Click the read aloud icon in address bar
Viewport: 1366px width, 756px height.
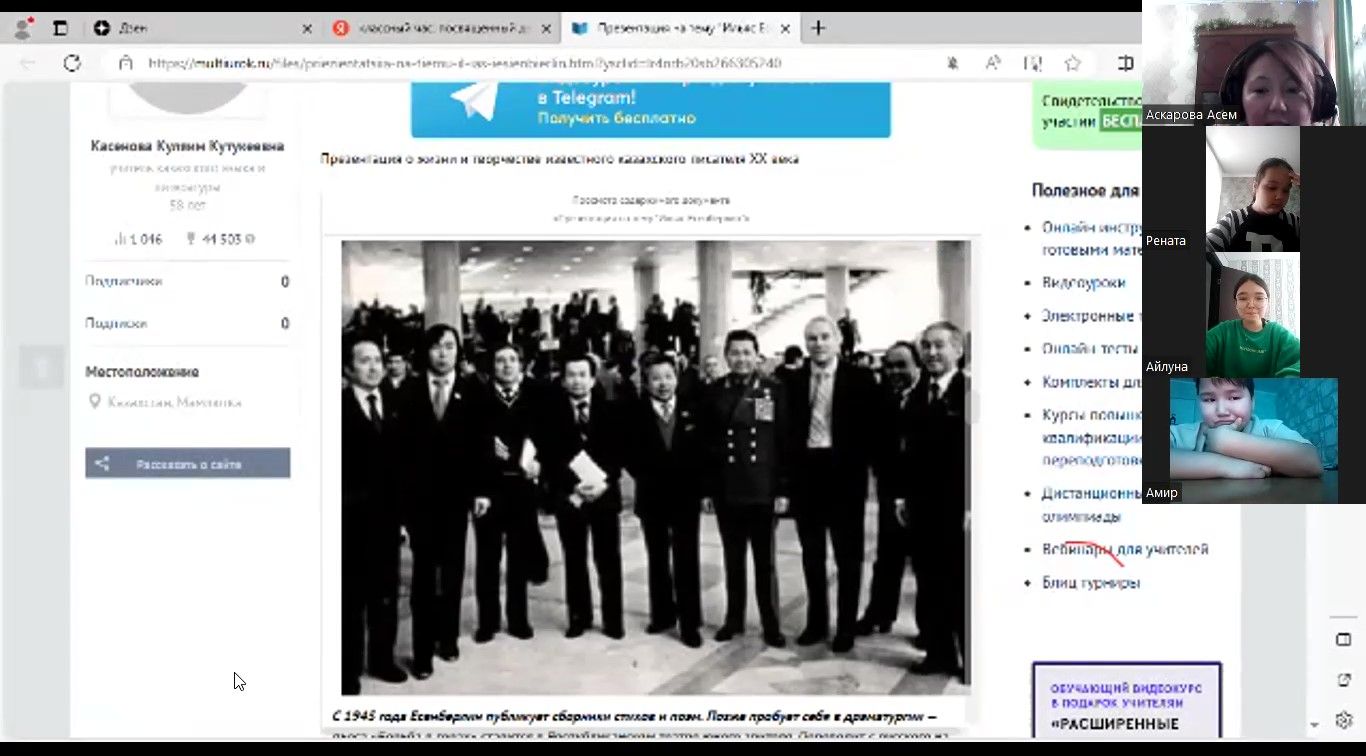coord(993,63)
